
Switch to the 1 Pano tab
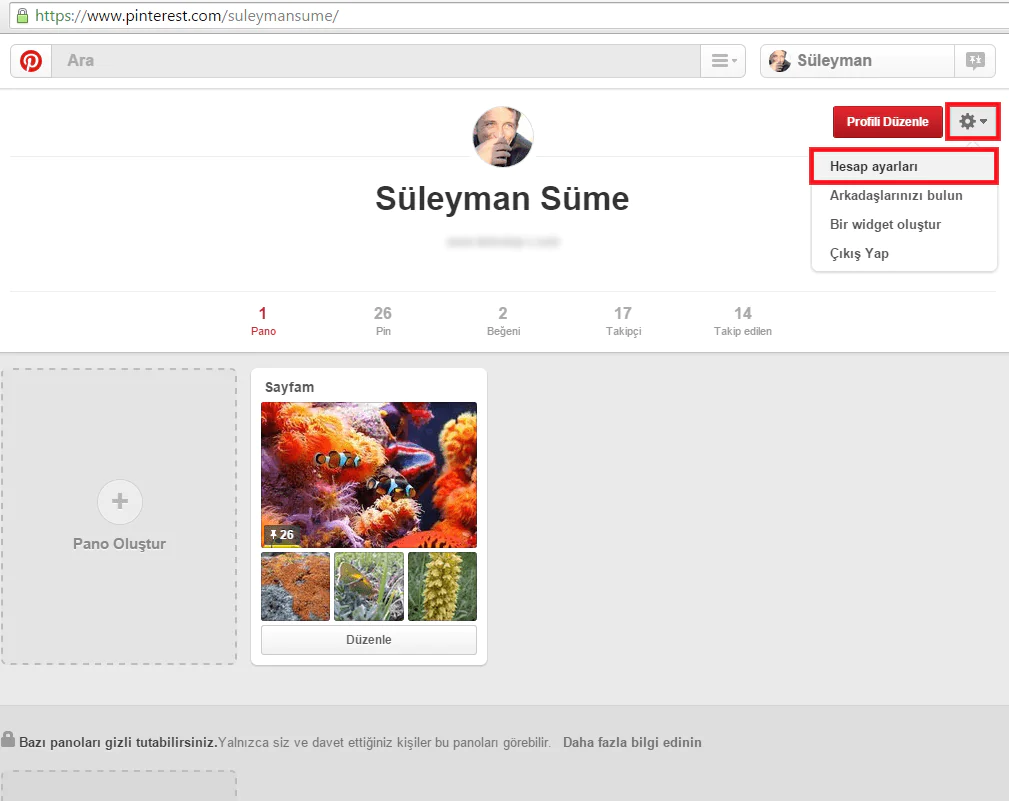263,321
